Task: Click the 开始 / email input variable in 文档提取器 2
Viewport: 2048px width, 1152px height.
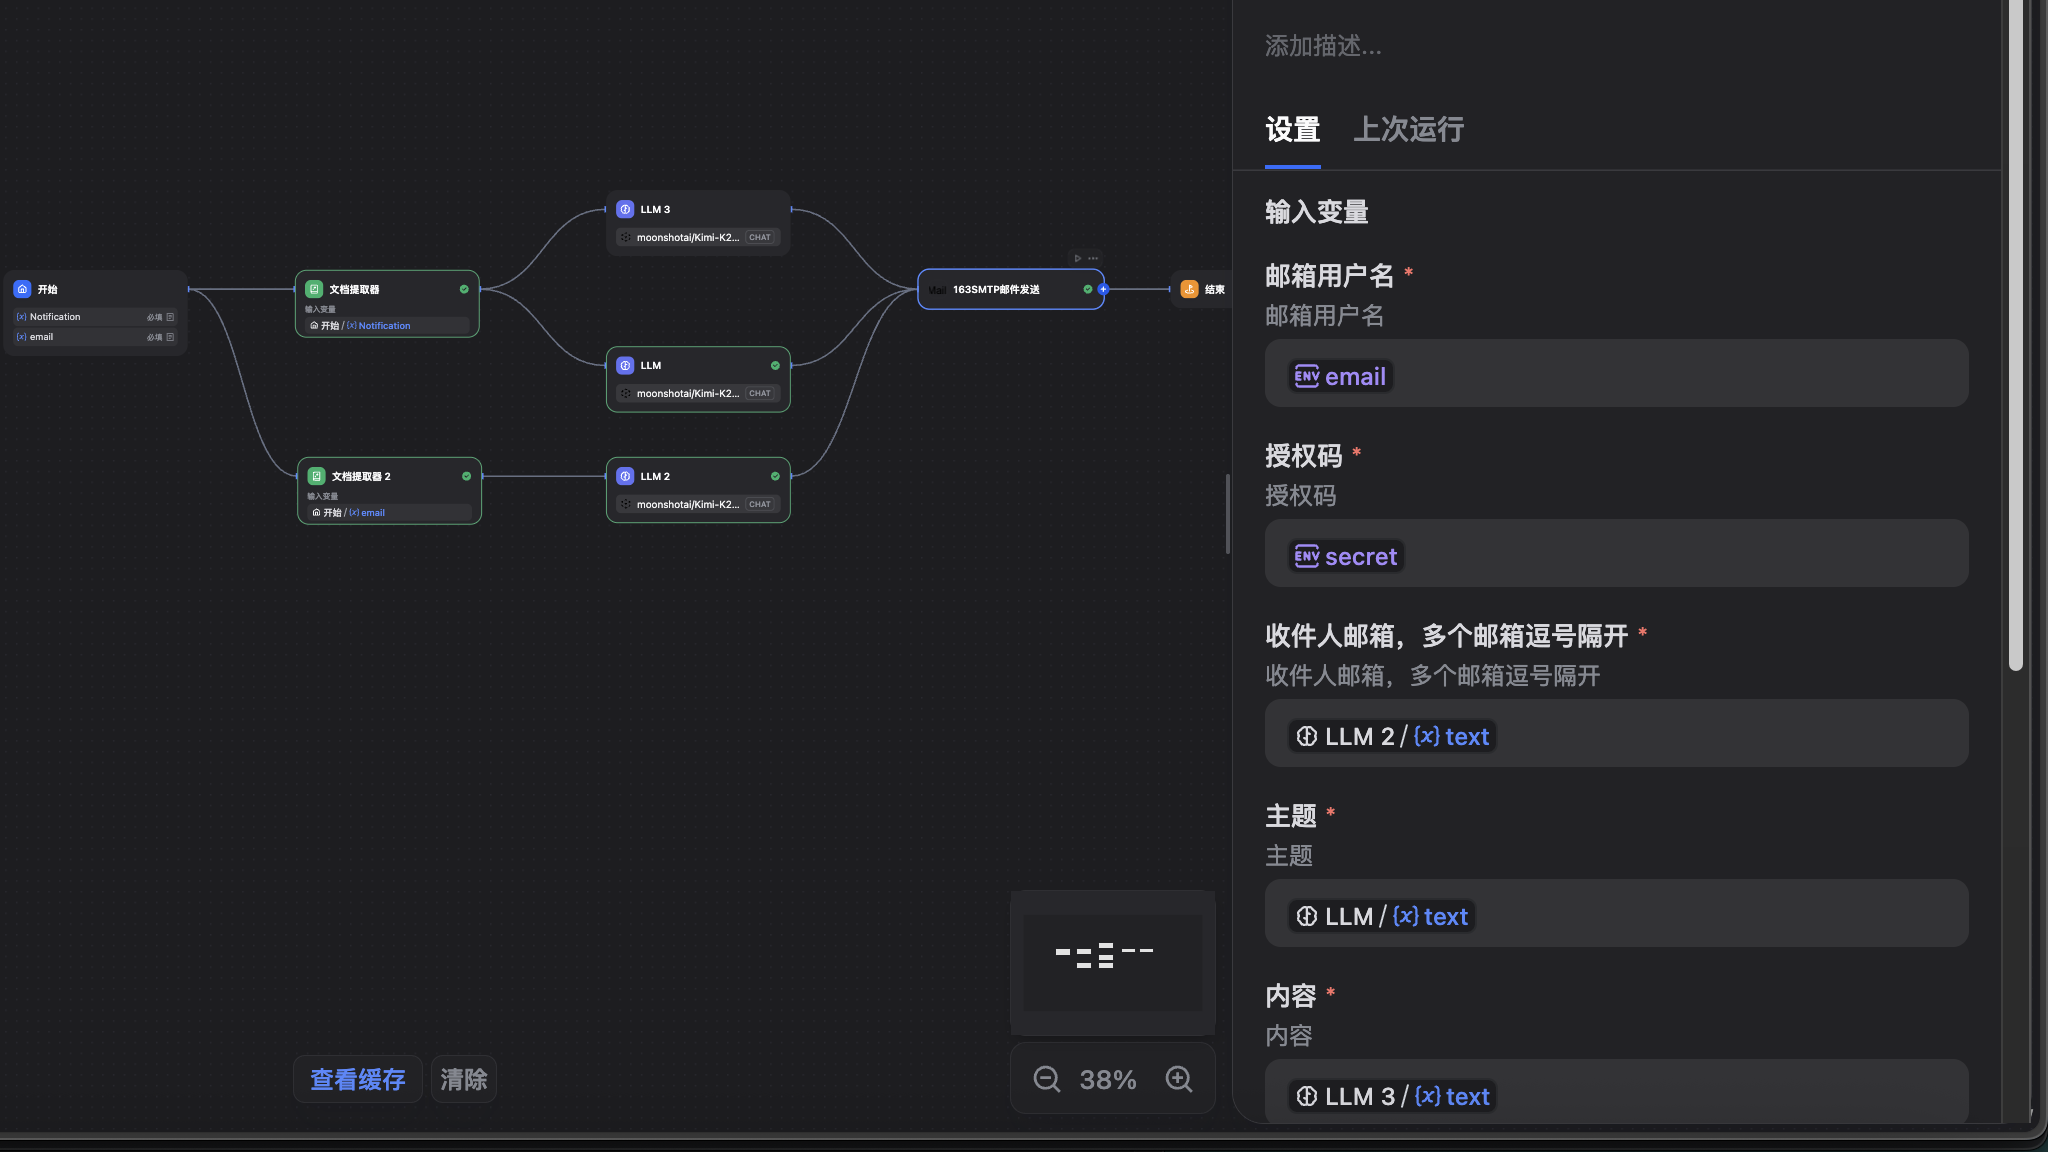Action: coord(389,512)
